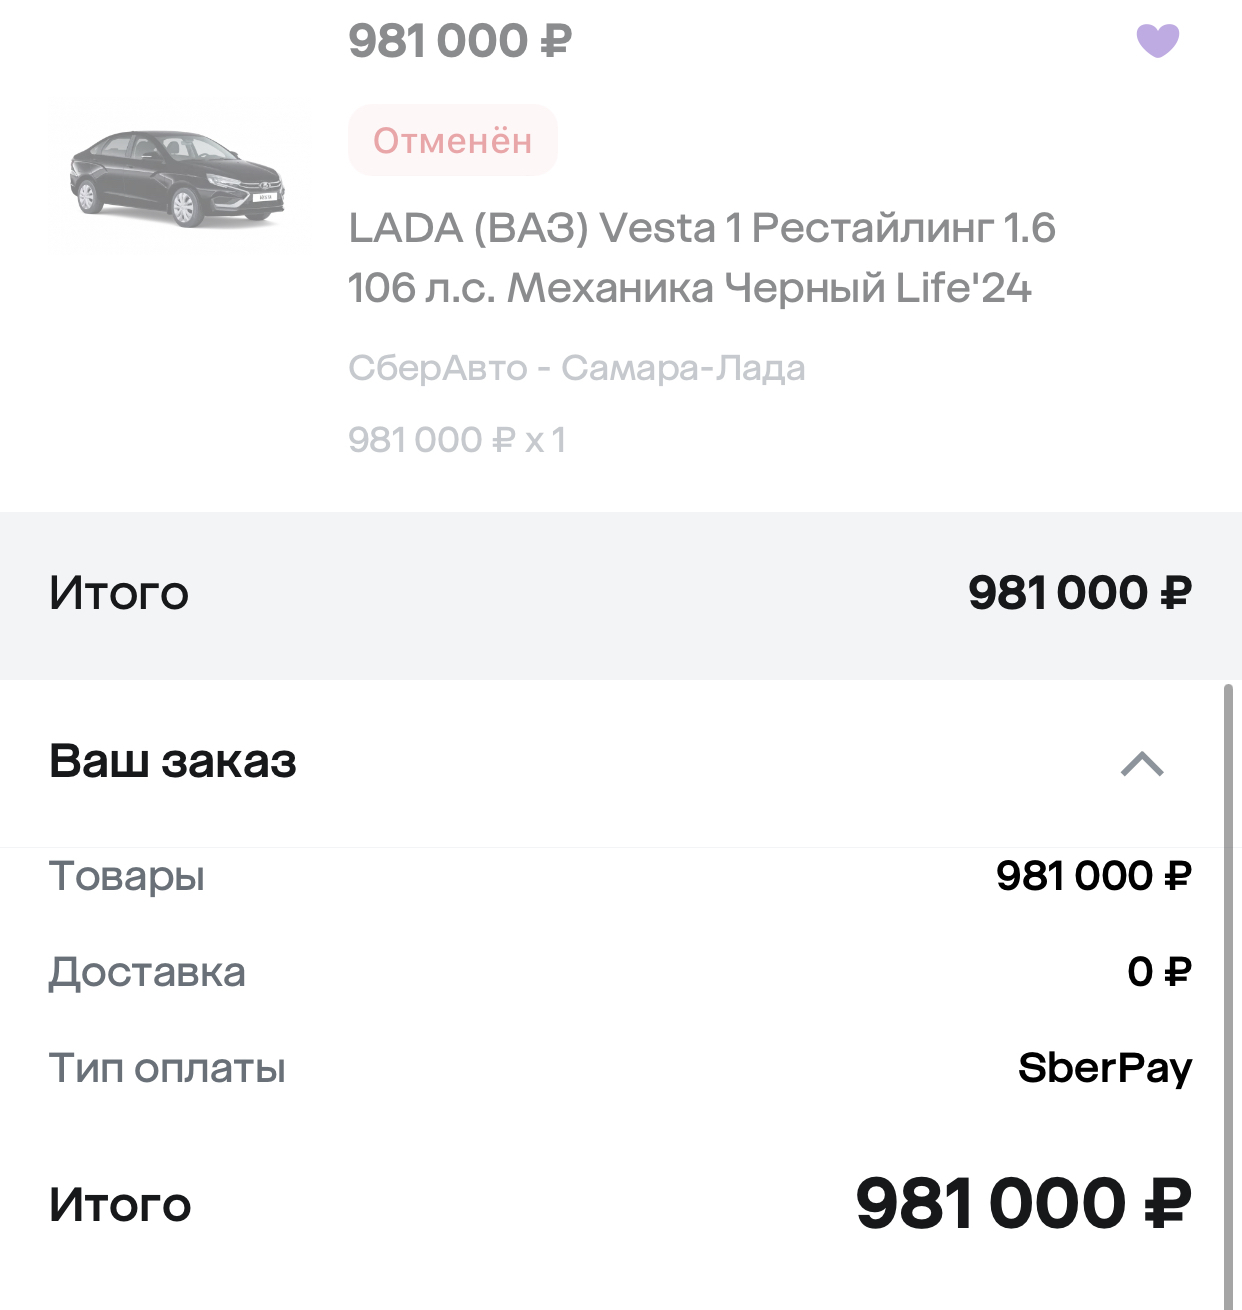Open the black LADA Vesta car thumbnail

pos(178,178)
